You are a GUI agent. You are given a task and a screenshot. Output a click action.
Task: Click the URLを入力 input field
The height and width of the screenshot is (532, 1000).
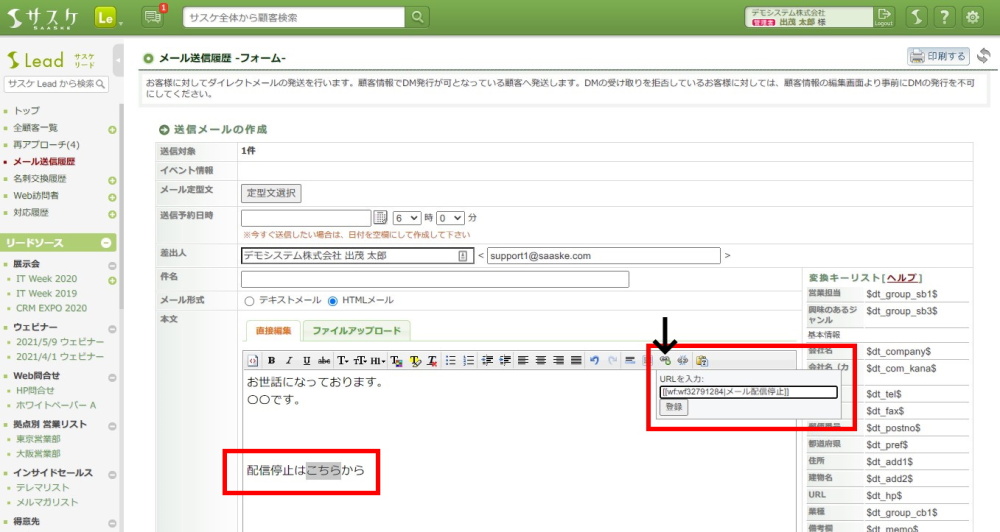(748, 392)
